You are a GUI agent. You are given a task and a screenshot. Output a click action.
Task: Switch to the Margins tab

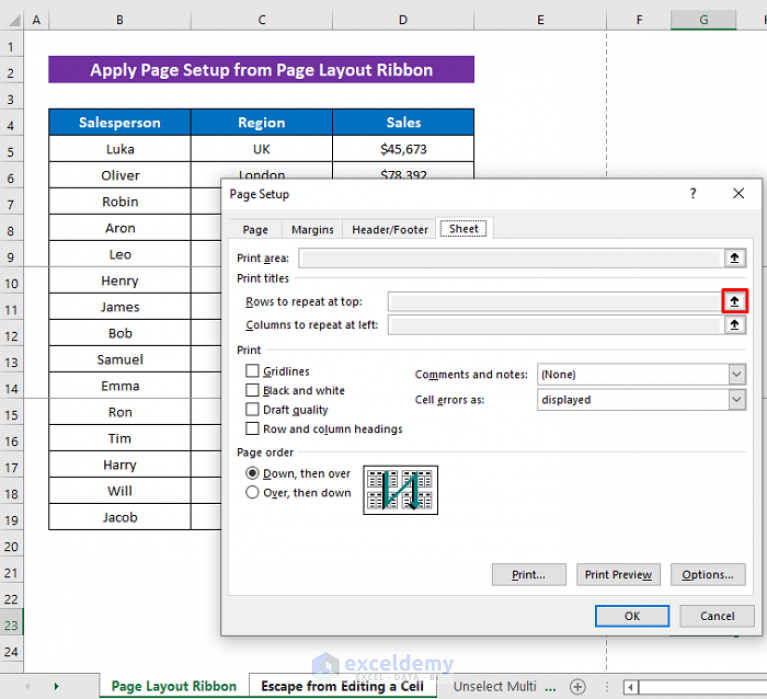(312, 229)
